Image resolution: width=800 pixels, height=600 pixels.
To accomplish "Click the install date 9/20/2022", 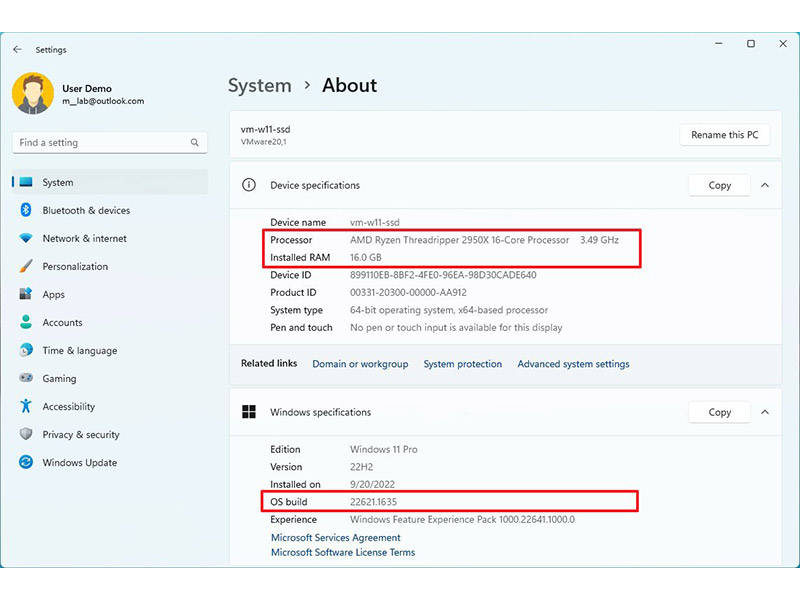I will tap(372, 484).
